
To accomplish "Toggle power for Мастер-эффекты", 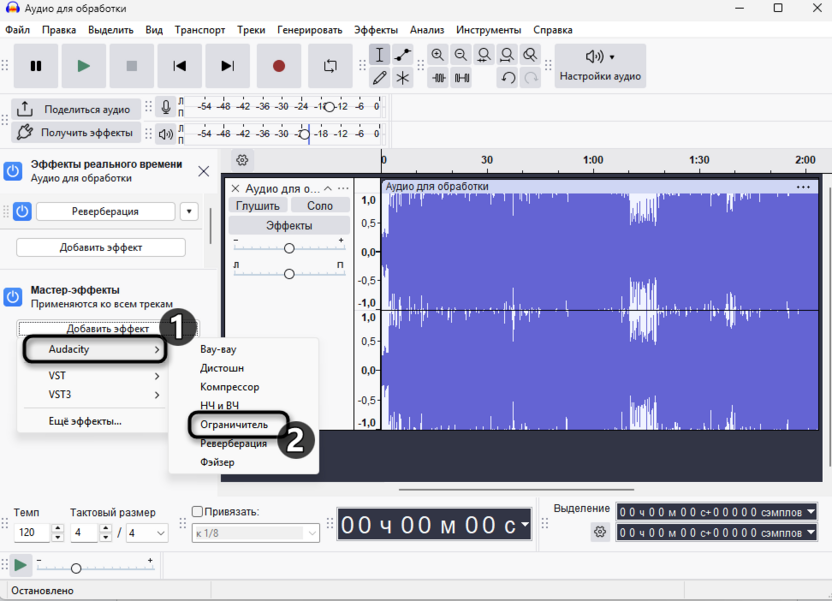I will 13,297.
